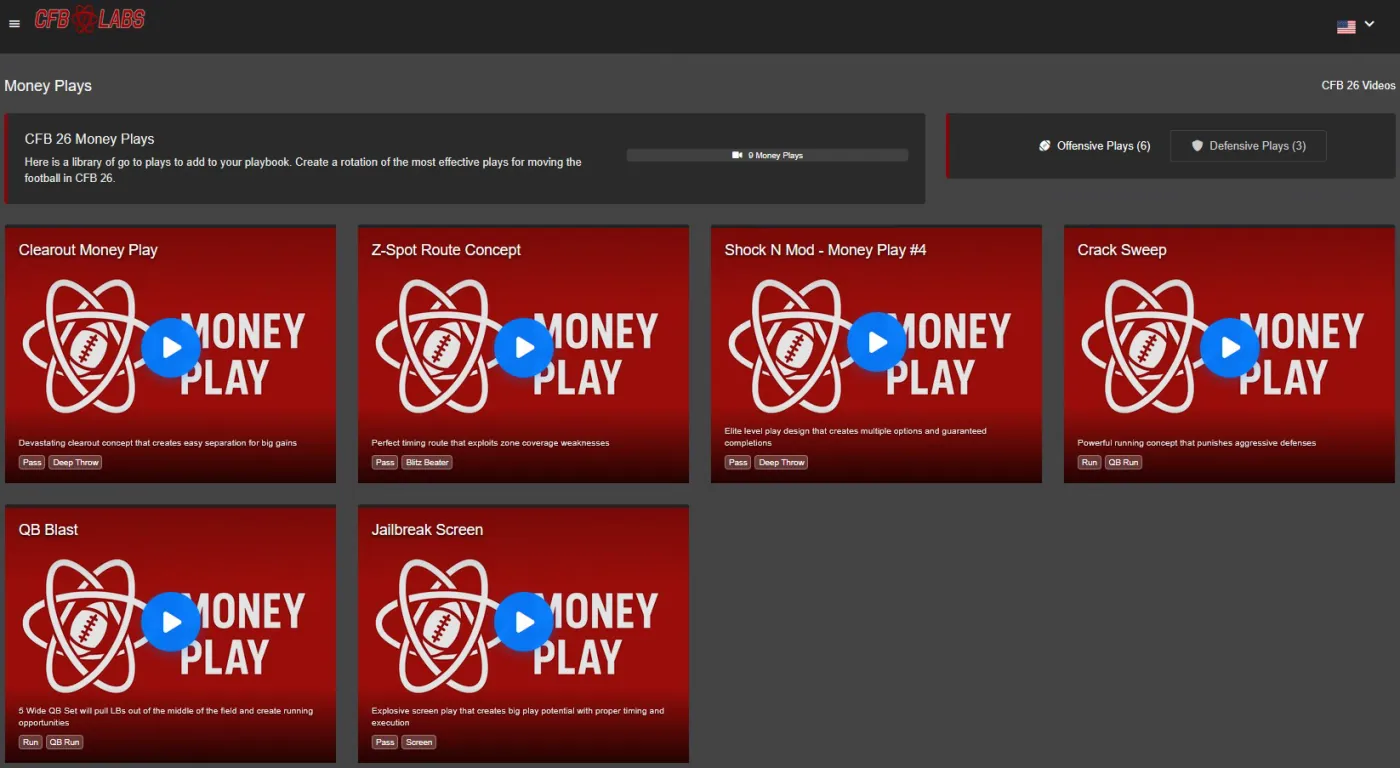Select the Screen tag on Jailbreak Screen

pos(419,742)
